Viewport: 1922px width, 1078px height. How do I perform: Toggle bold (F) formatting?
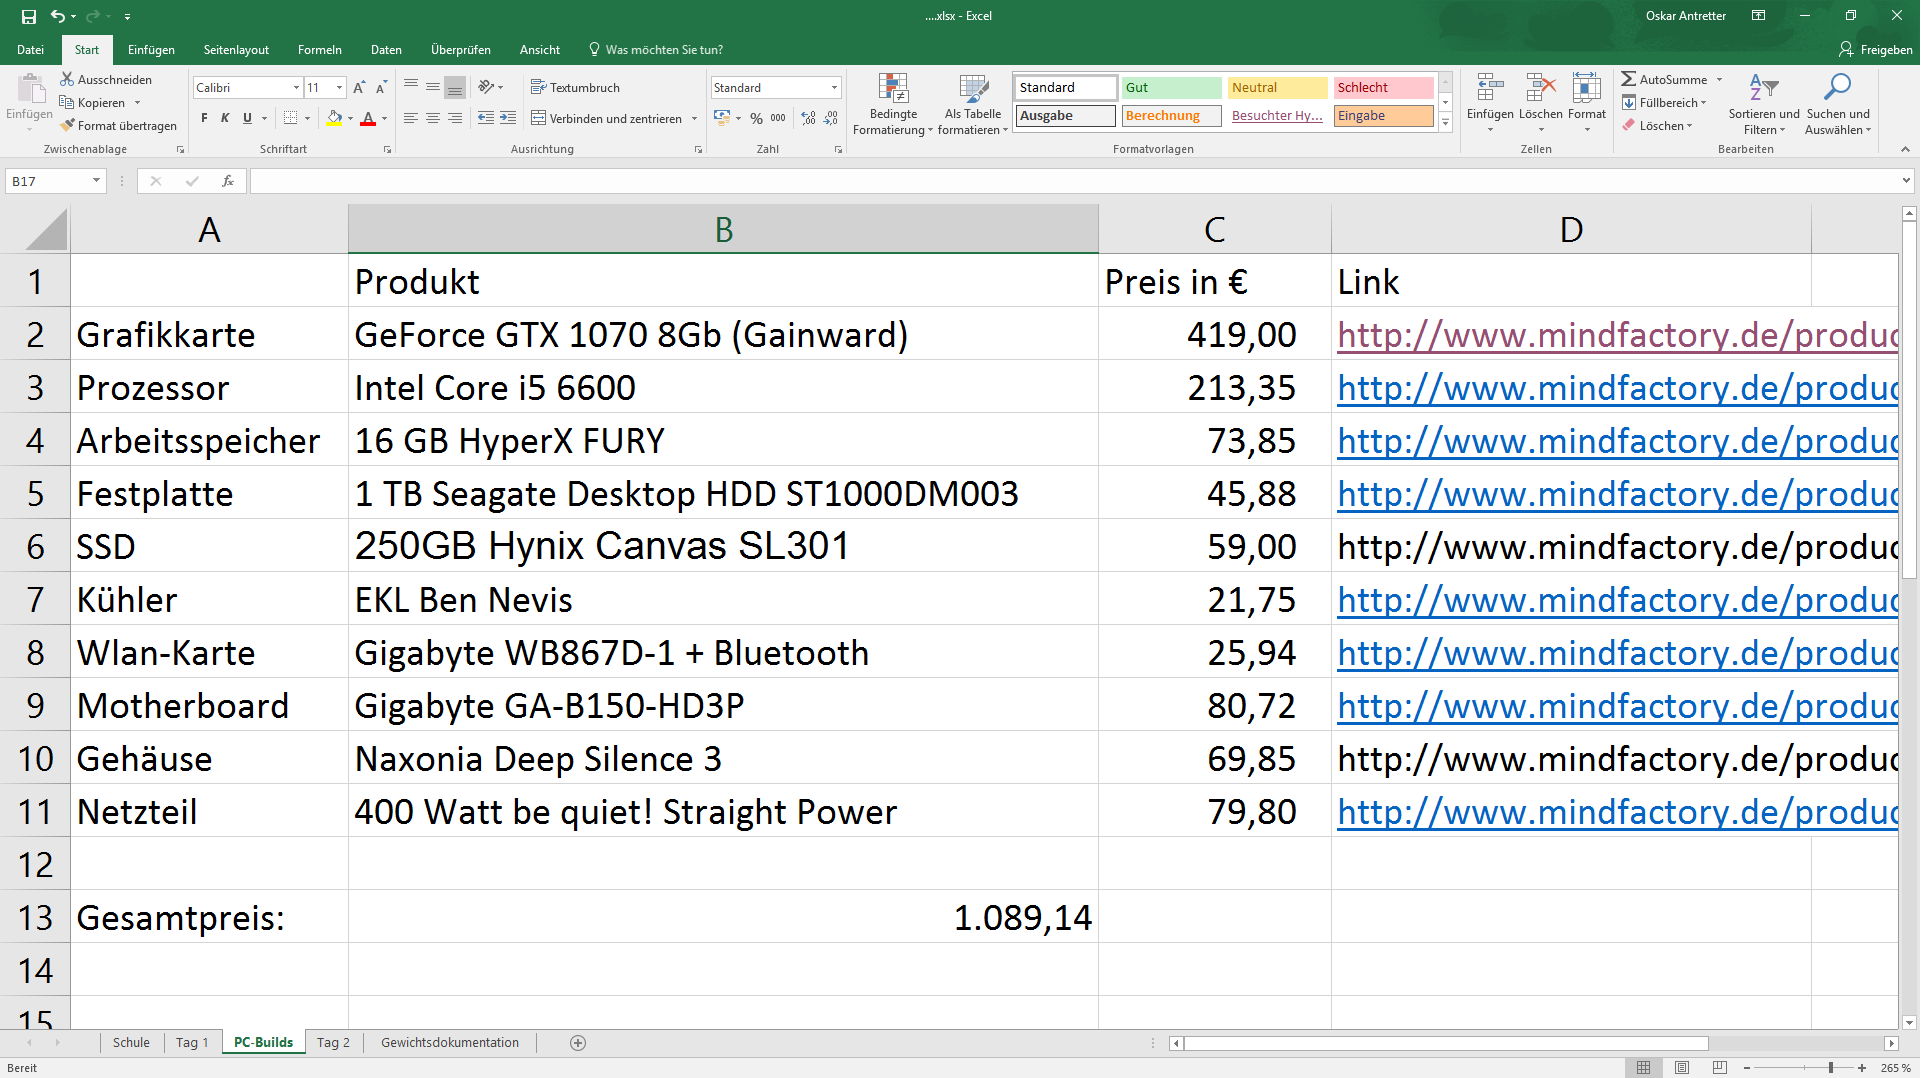coord(204,118)
